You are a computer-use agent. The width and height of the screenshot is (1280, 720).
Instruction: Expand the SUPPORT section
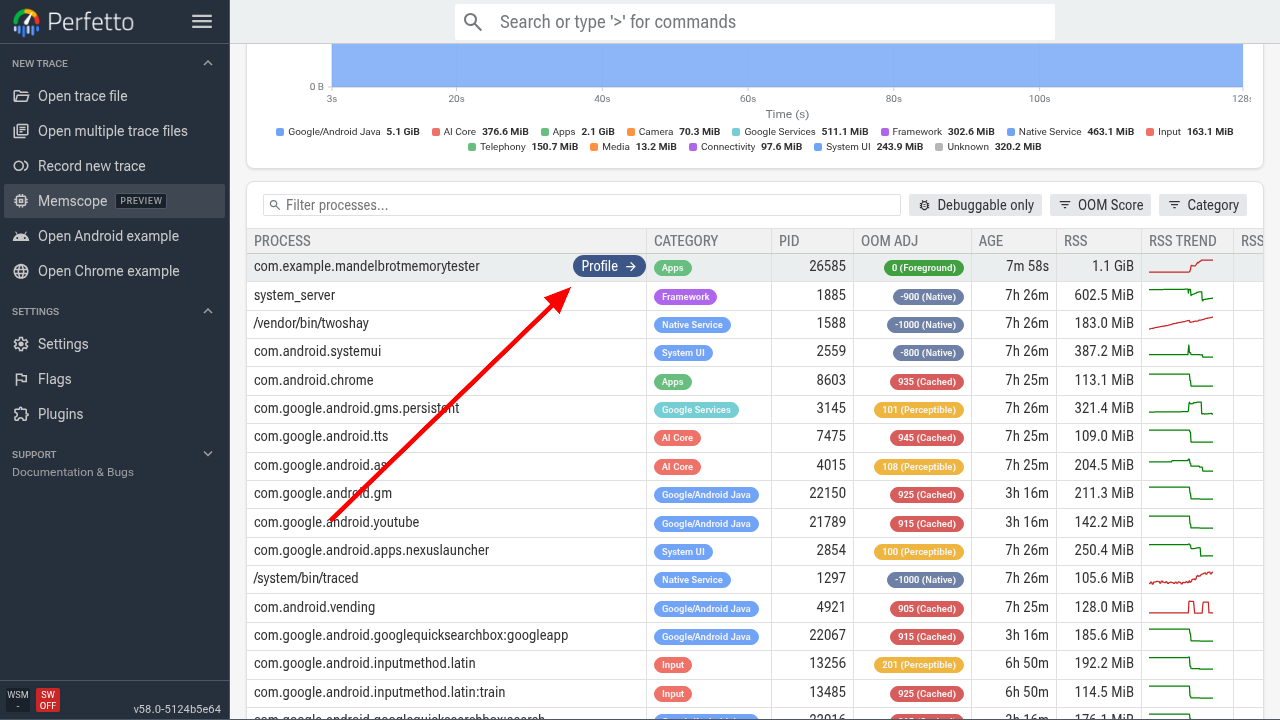(208, 454)
